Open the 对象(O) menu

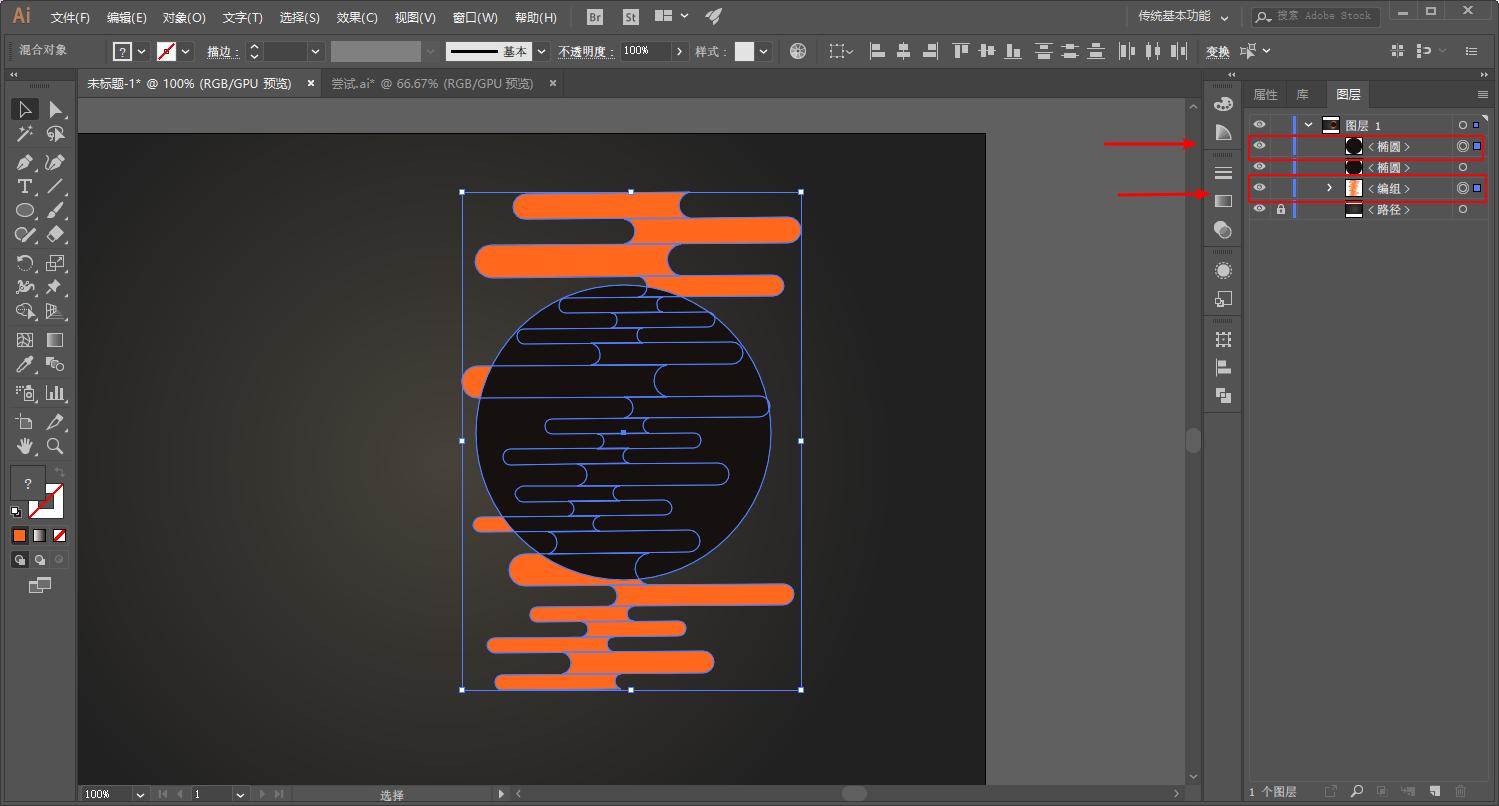(x=184, y=17)
